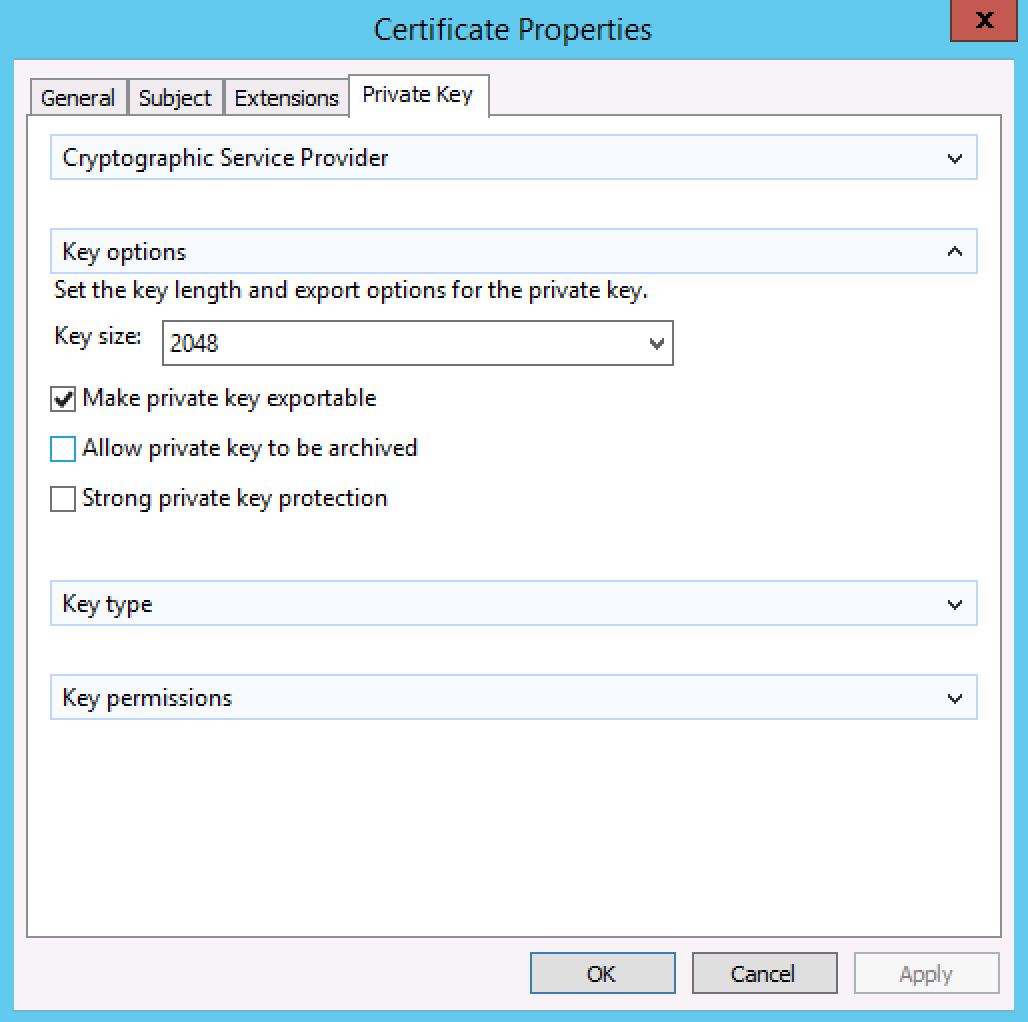Check Strong private key protection
1028x1022 pixels.
63,499
